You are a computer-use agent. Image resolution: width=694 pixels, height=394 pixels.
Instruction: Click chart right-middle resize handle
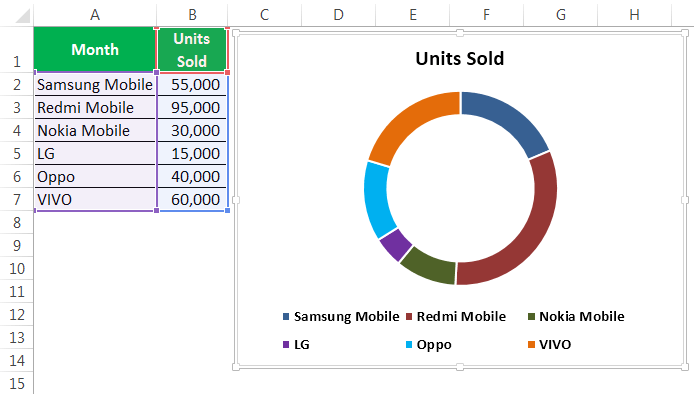[685, 200]
